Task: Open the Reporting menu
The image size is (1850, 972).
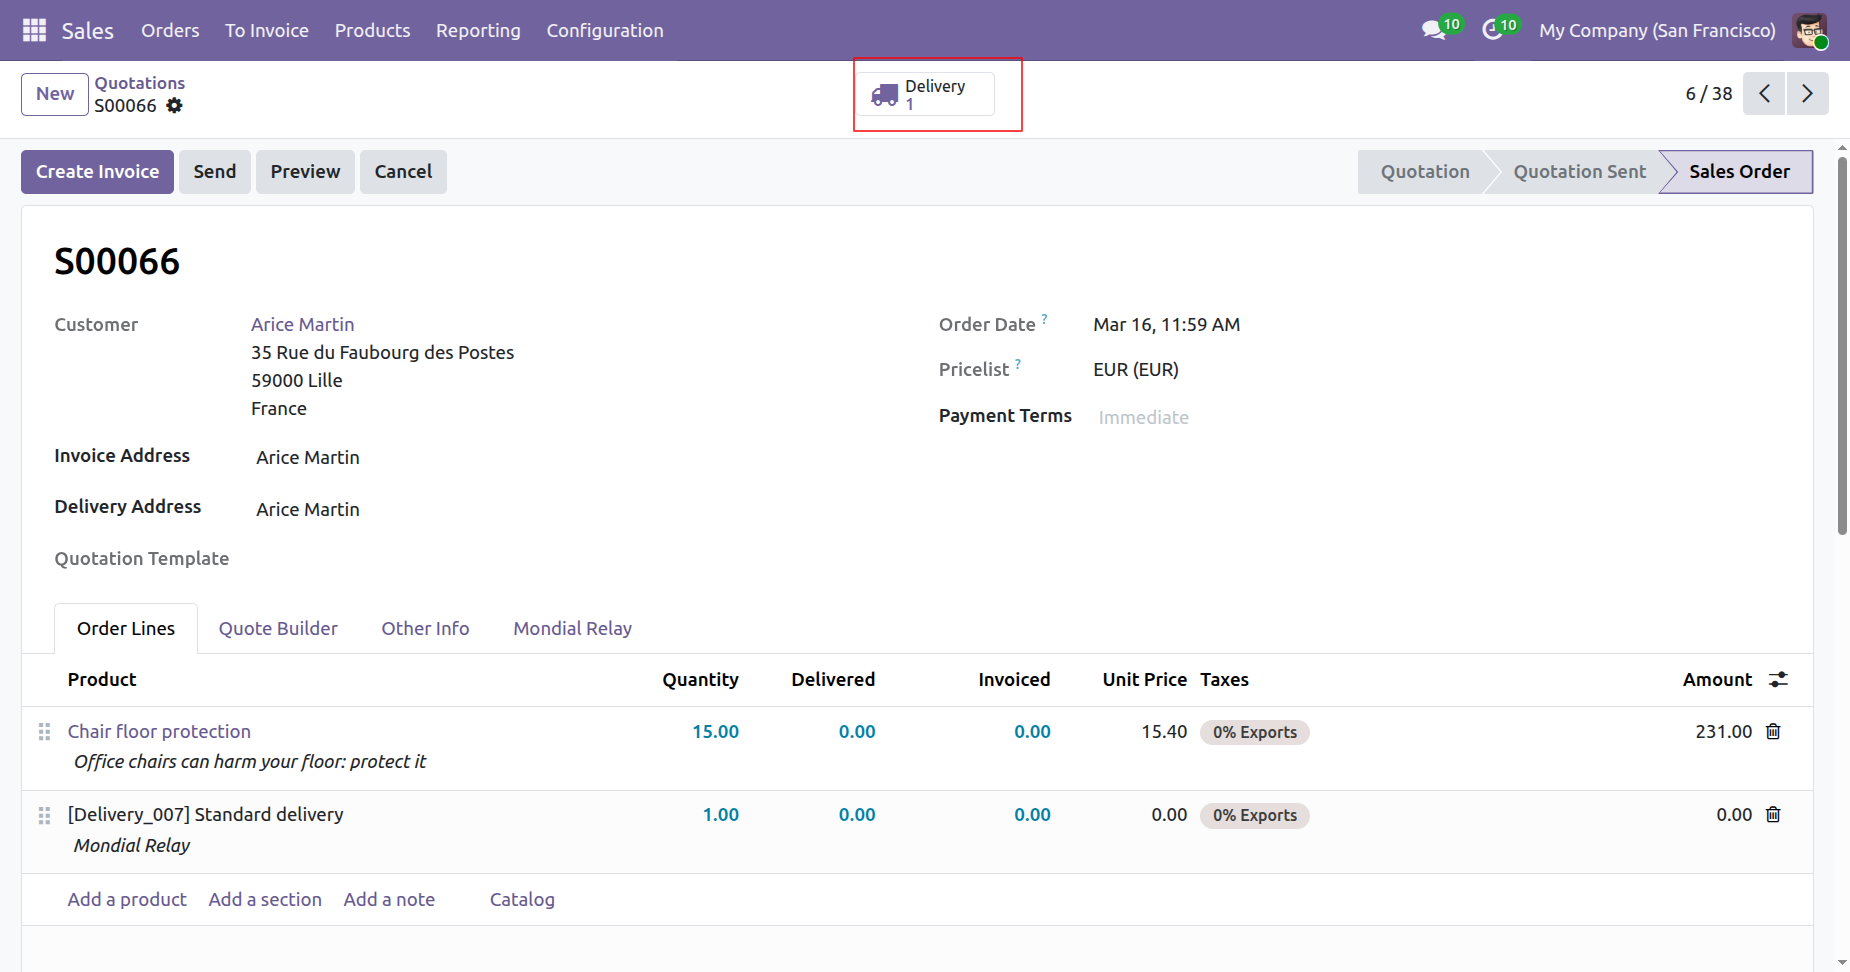Action: [478, 30]
